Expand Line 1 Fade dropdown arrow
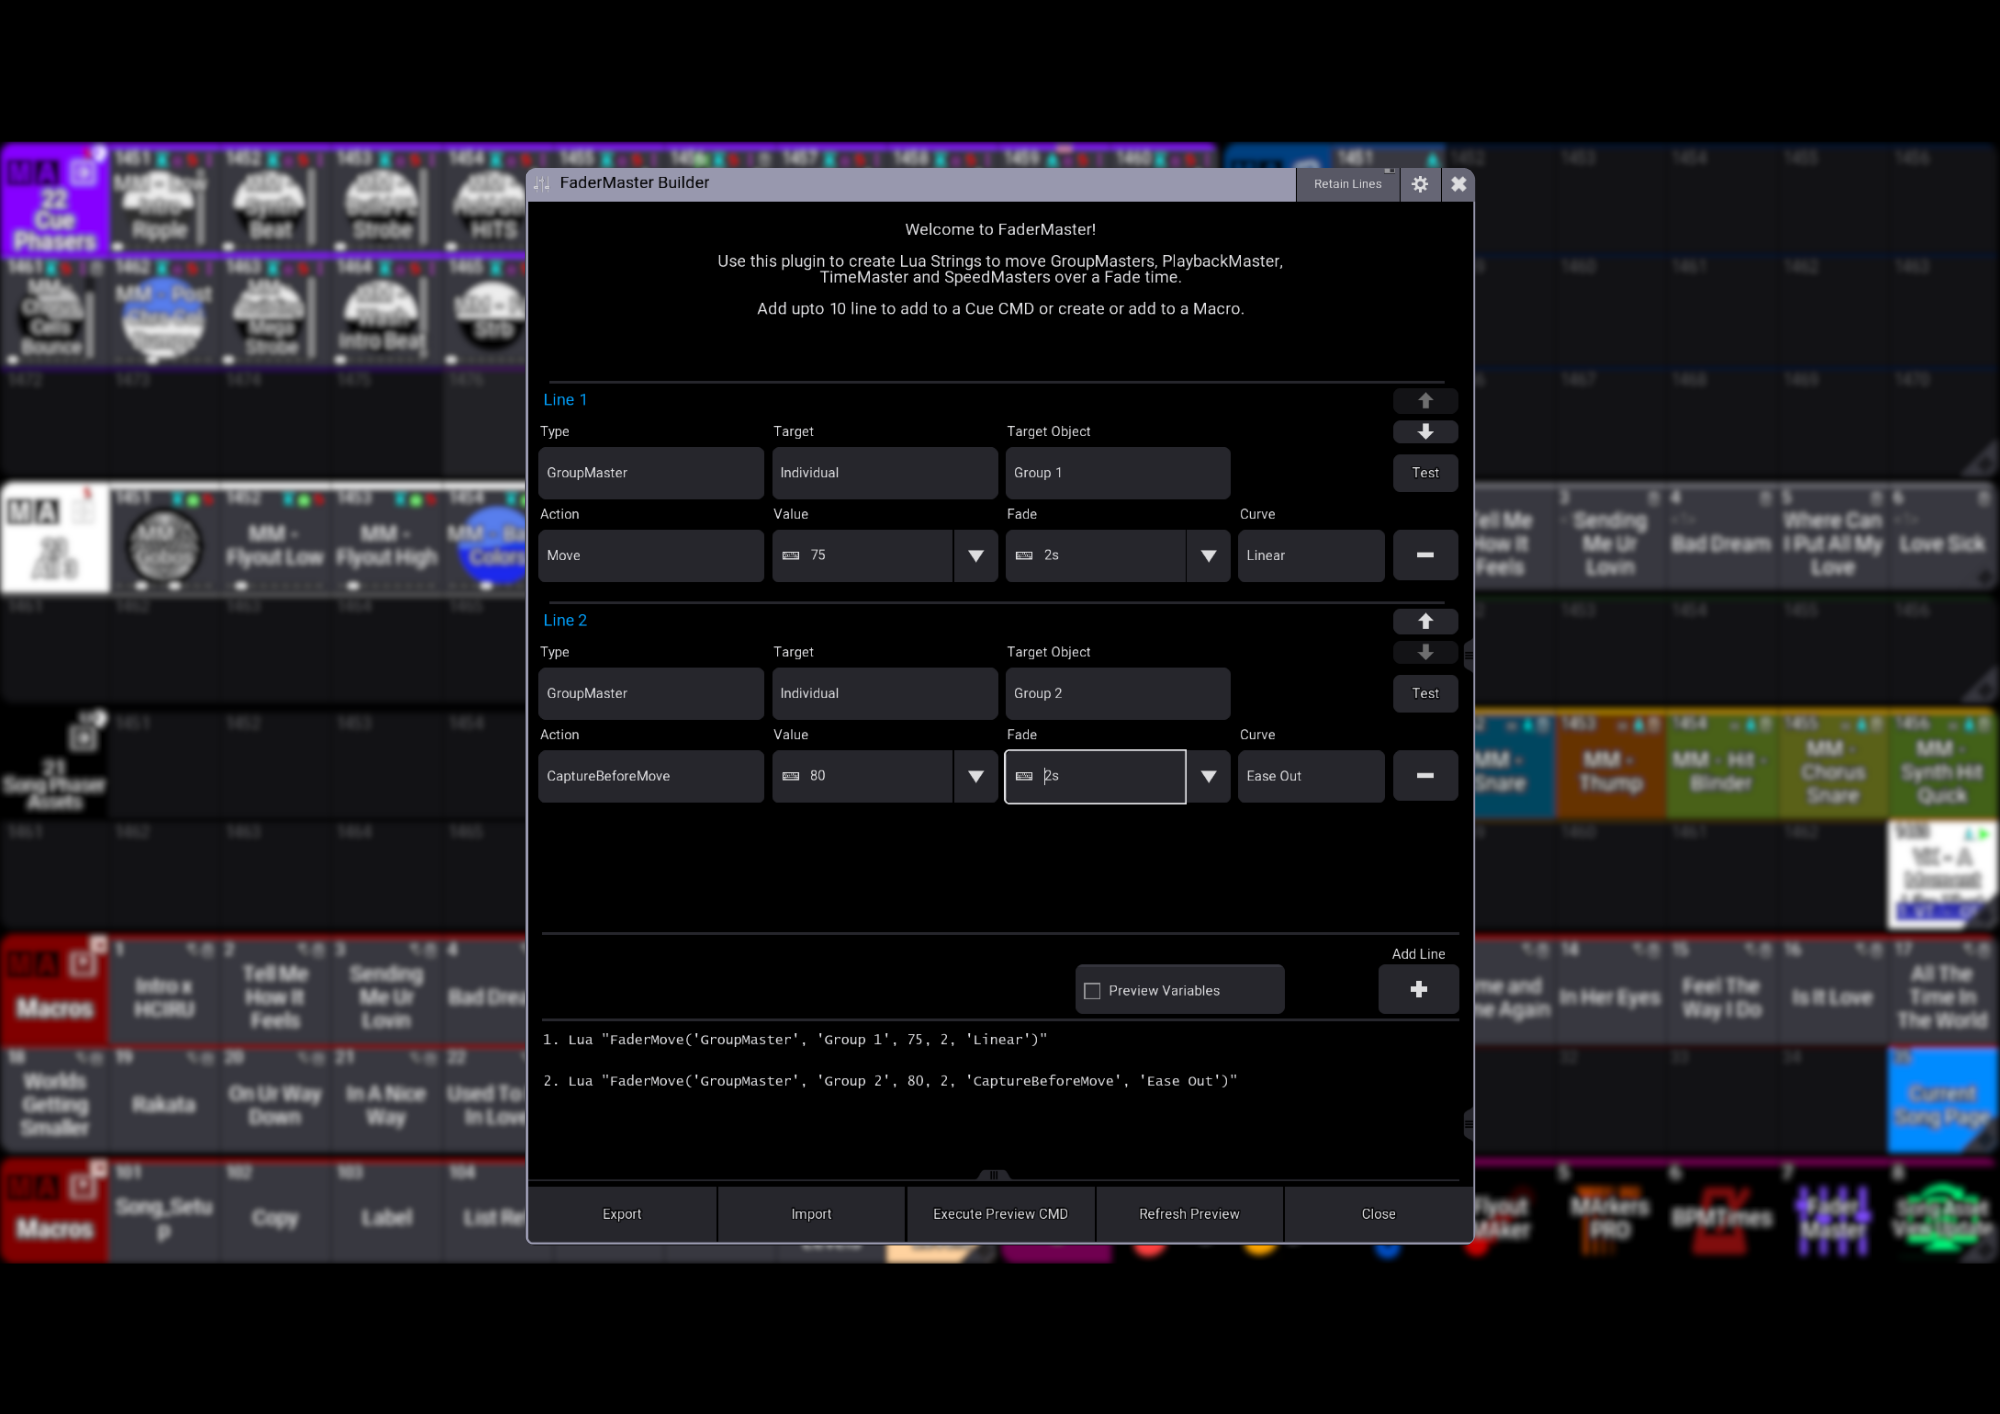 [x=1208, y=555]
